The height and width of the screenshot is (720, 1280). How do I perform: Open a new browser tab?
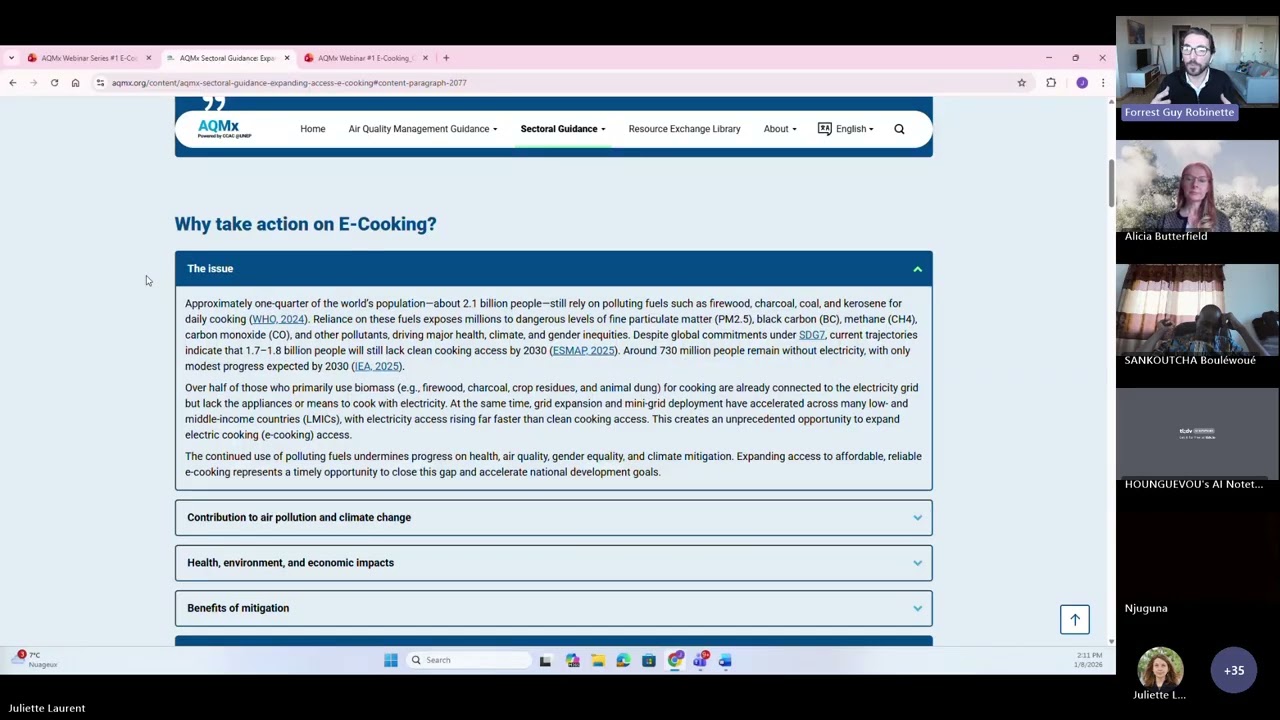coord(446,58)
